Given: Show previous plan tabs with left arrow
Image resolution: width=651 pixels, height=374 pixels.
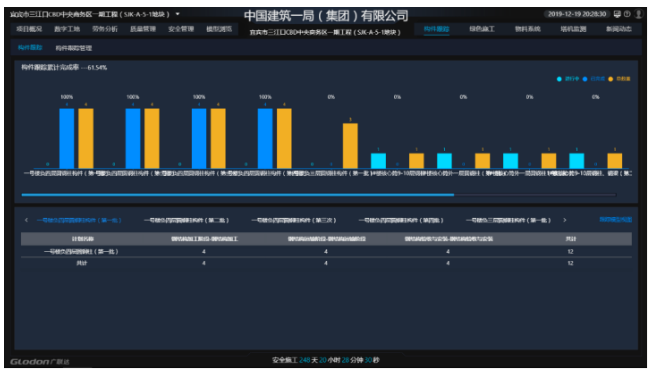Looking at the screenshot, I should [x=26, y=220].
